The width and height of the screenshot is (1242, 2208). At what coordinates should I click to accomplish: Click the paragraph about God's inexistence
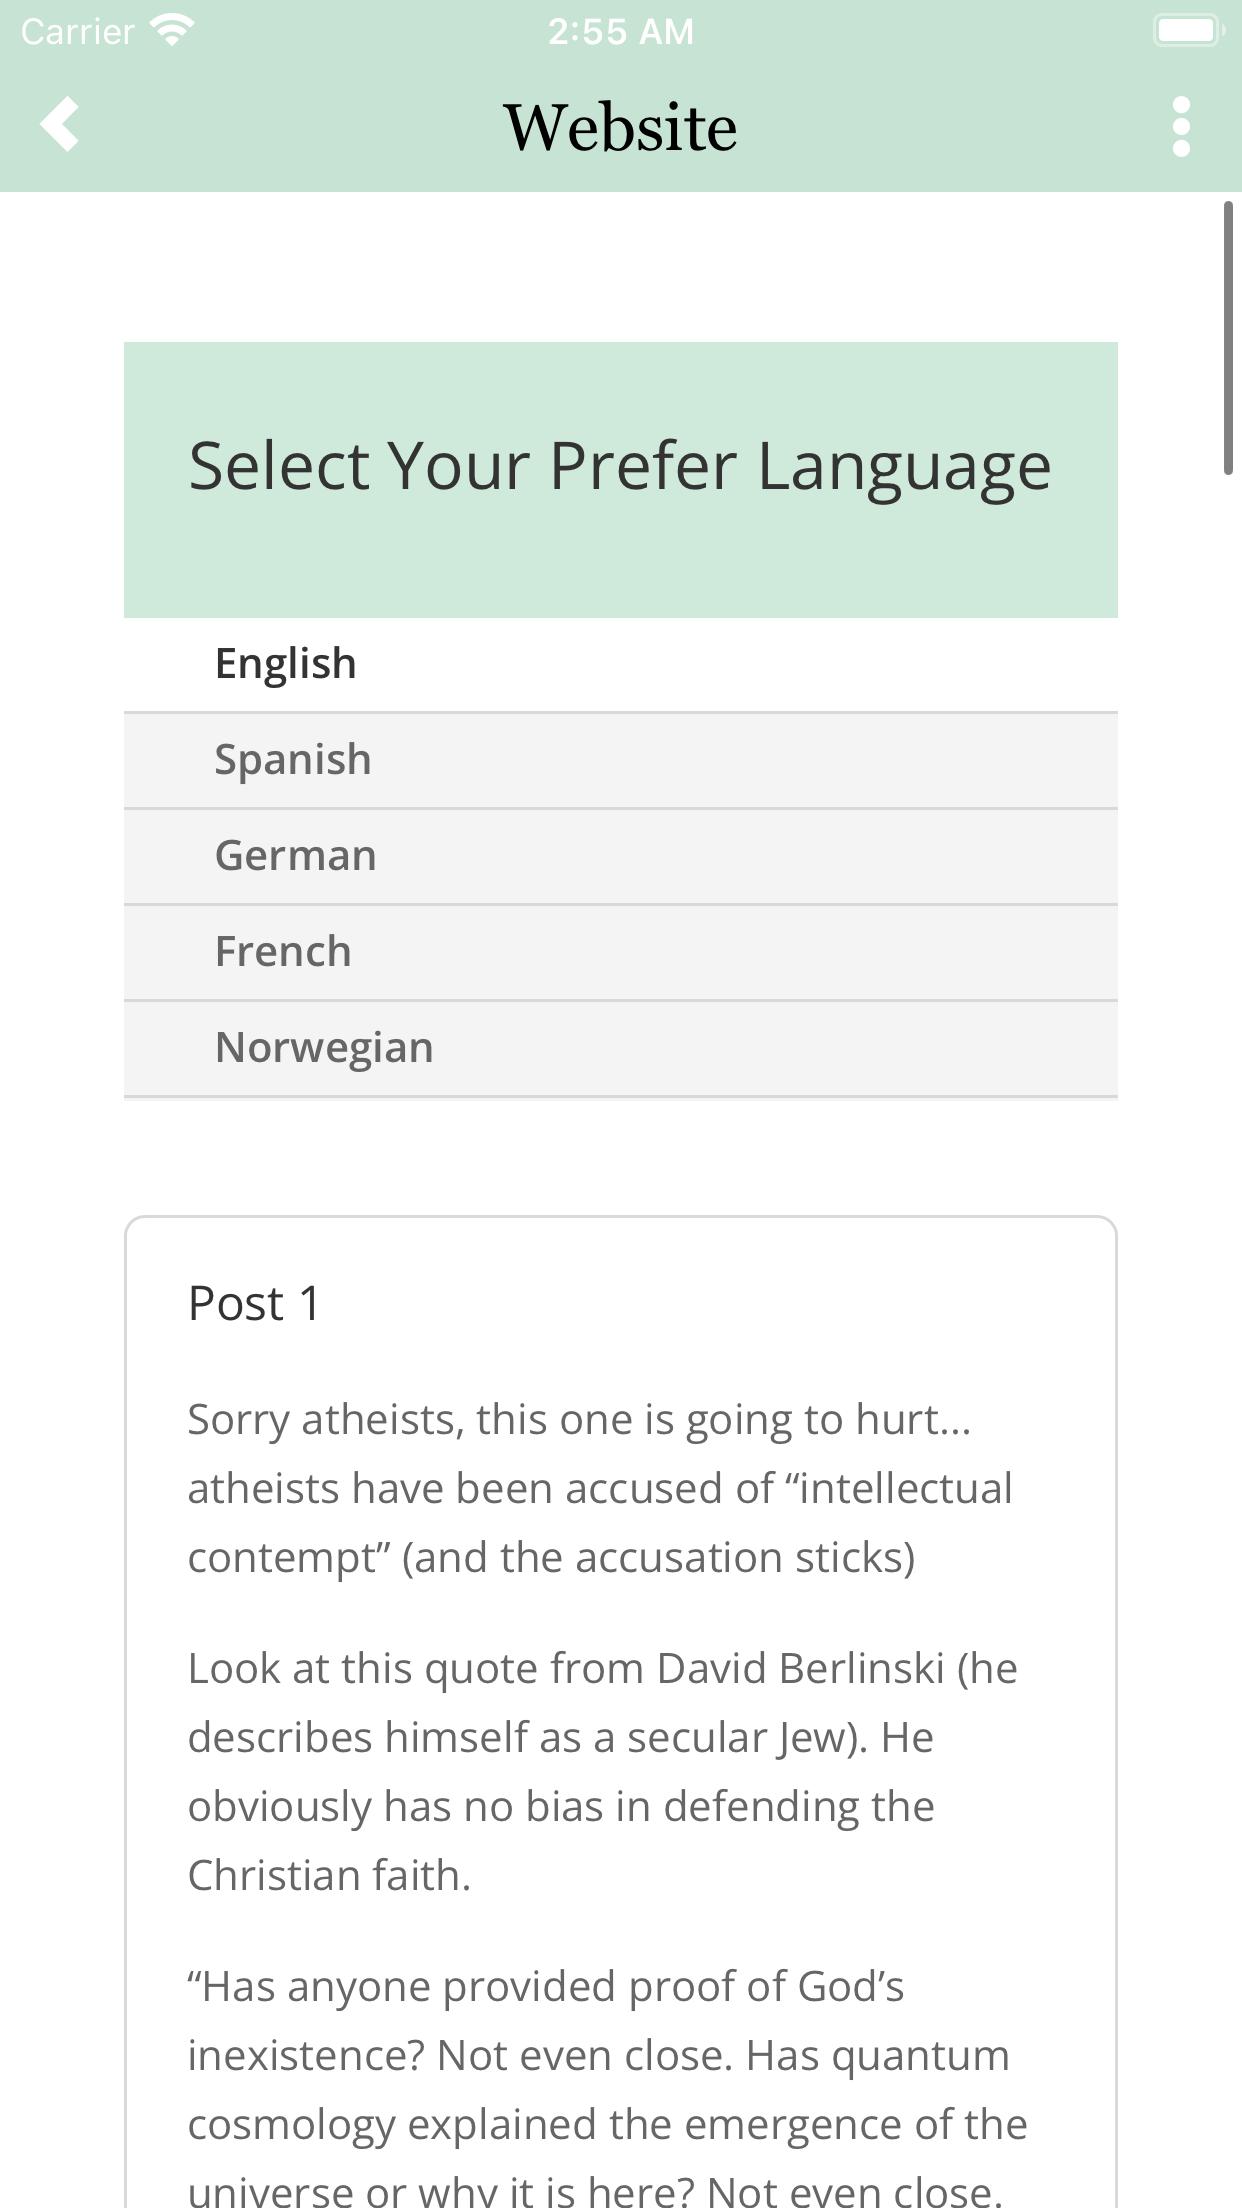[608, 2084]
